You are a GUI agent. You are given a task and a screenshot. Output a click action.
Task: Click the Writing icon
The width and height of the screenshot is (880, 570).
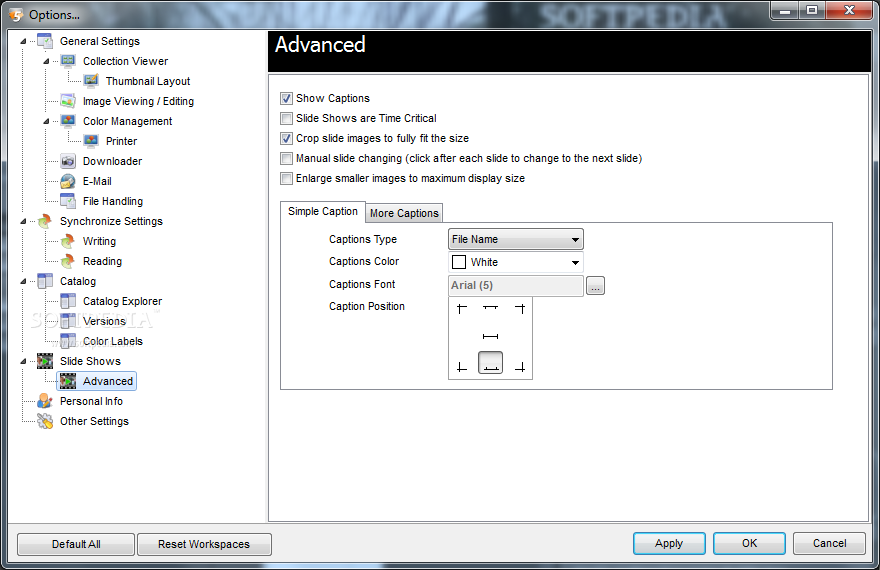click(68, 241)
